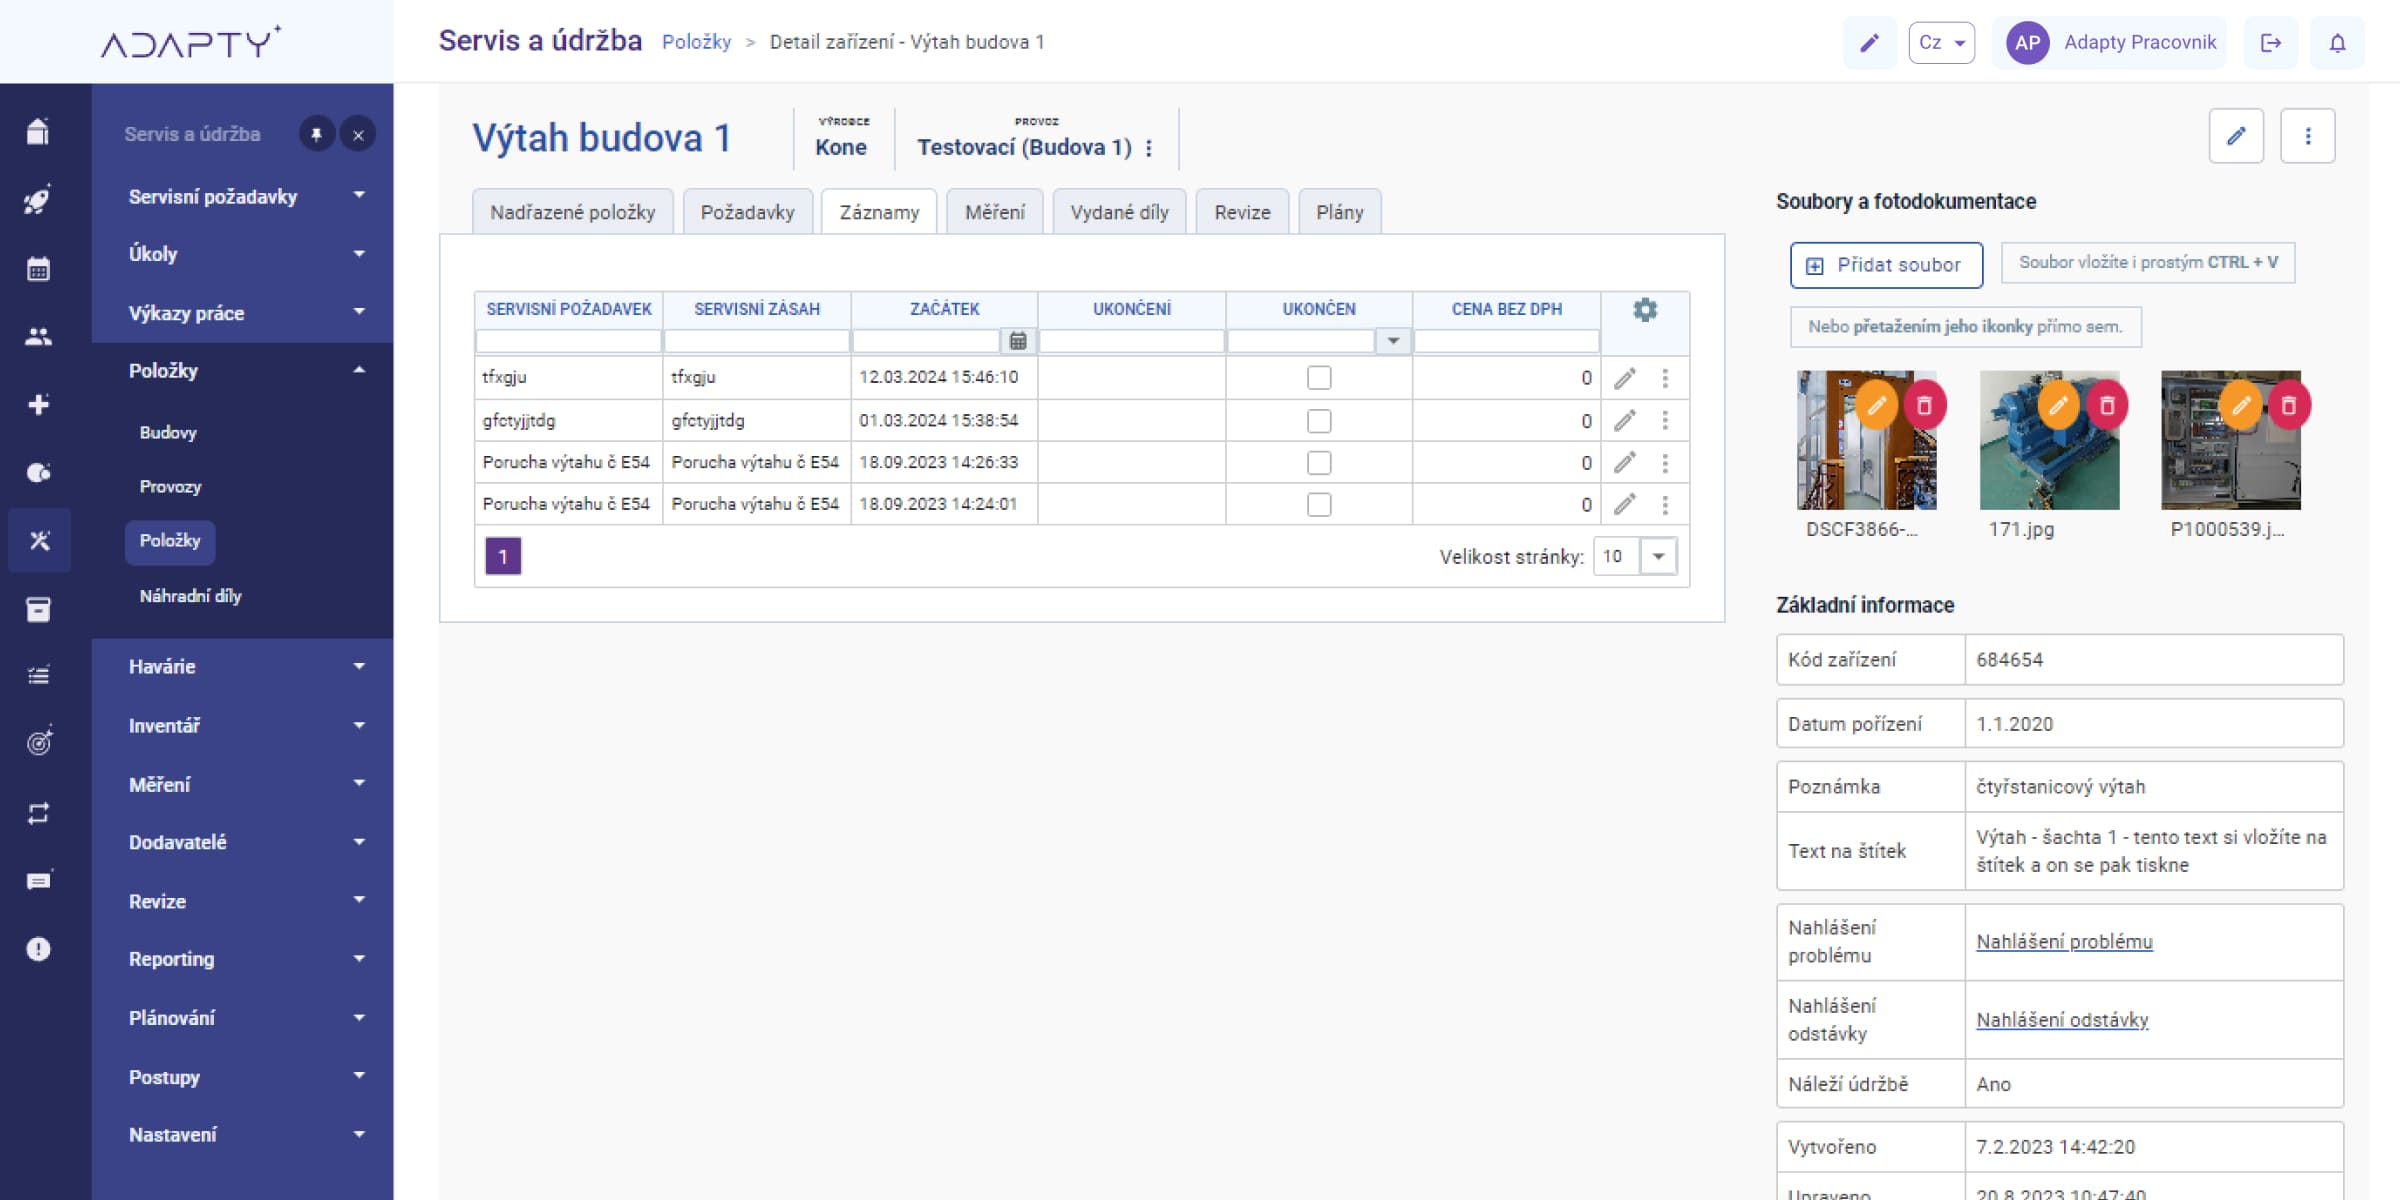Click the pencil edit icon in top header
Viewport: 2400px width, 1200px height.
coord(1869,42)
